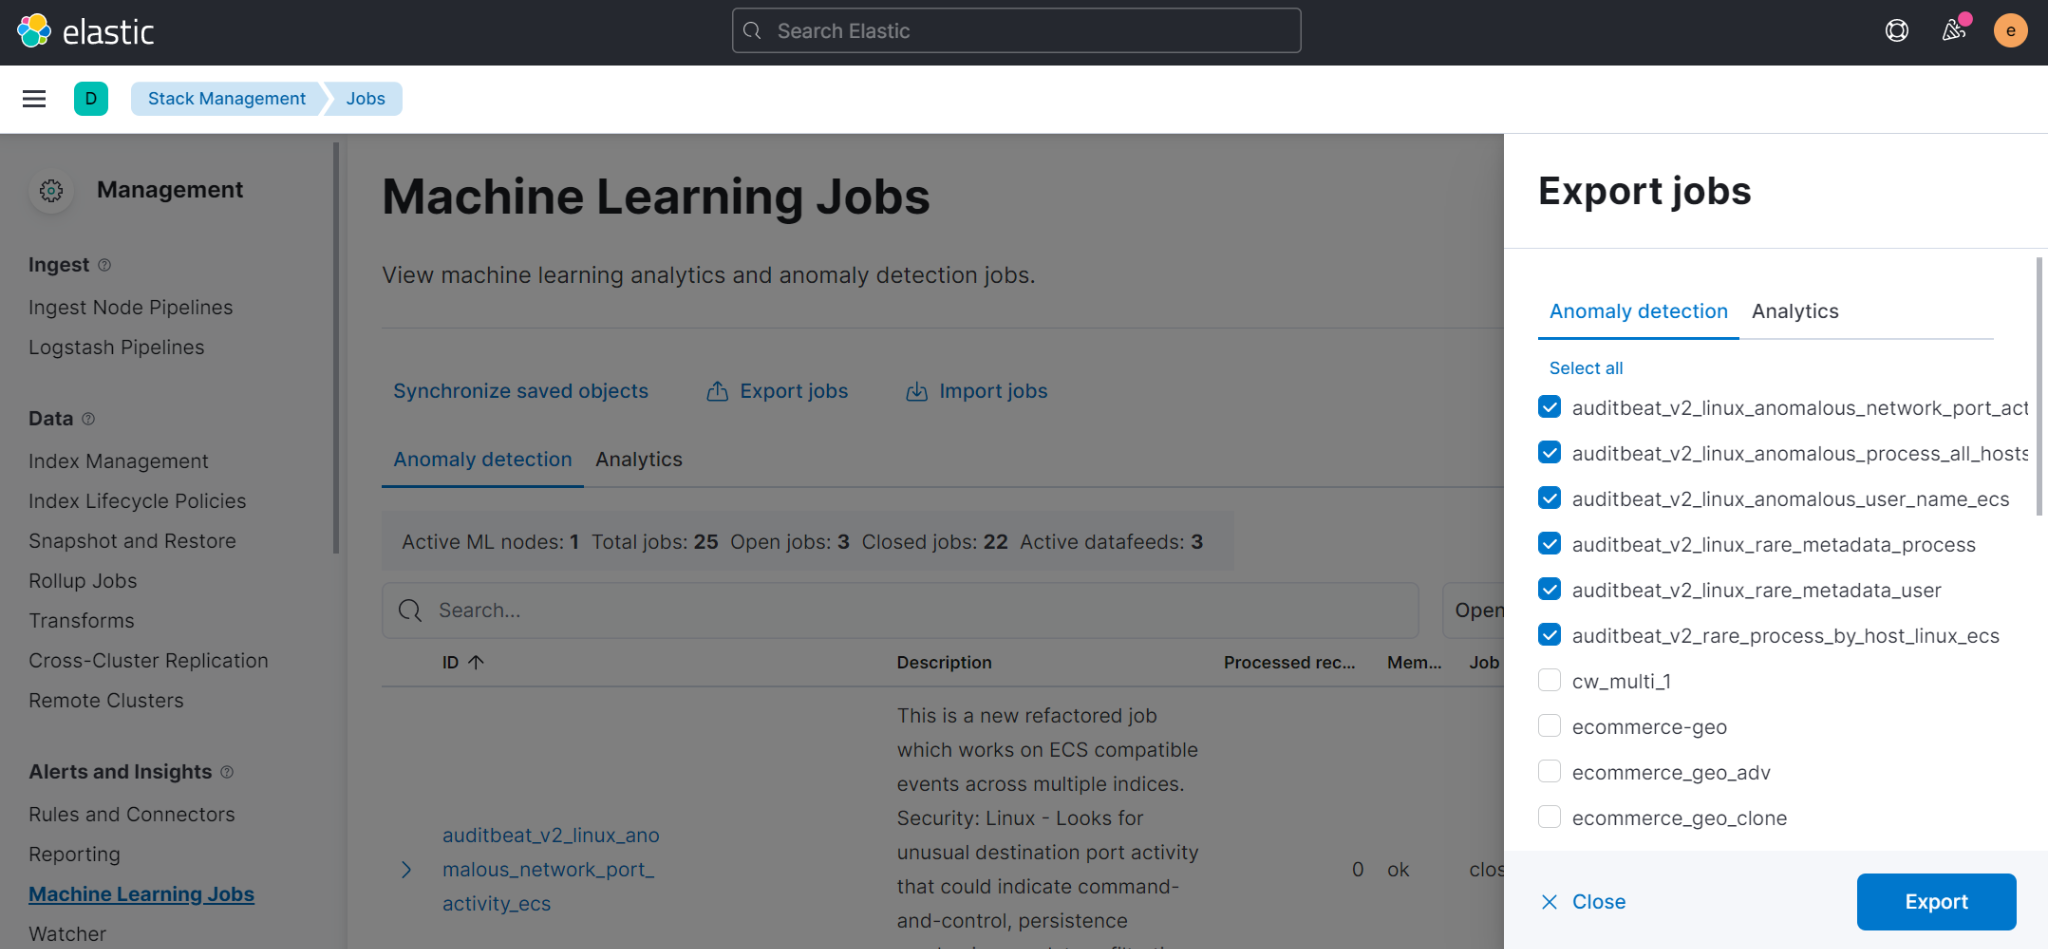Click the user avatar in the top right

[x=2010, y=30]
